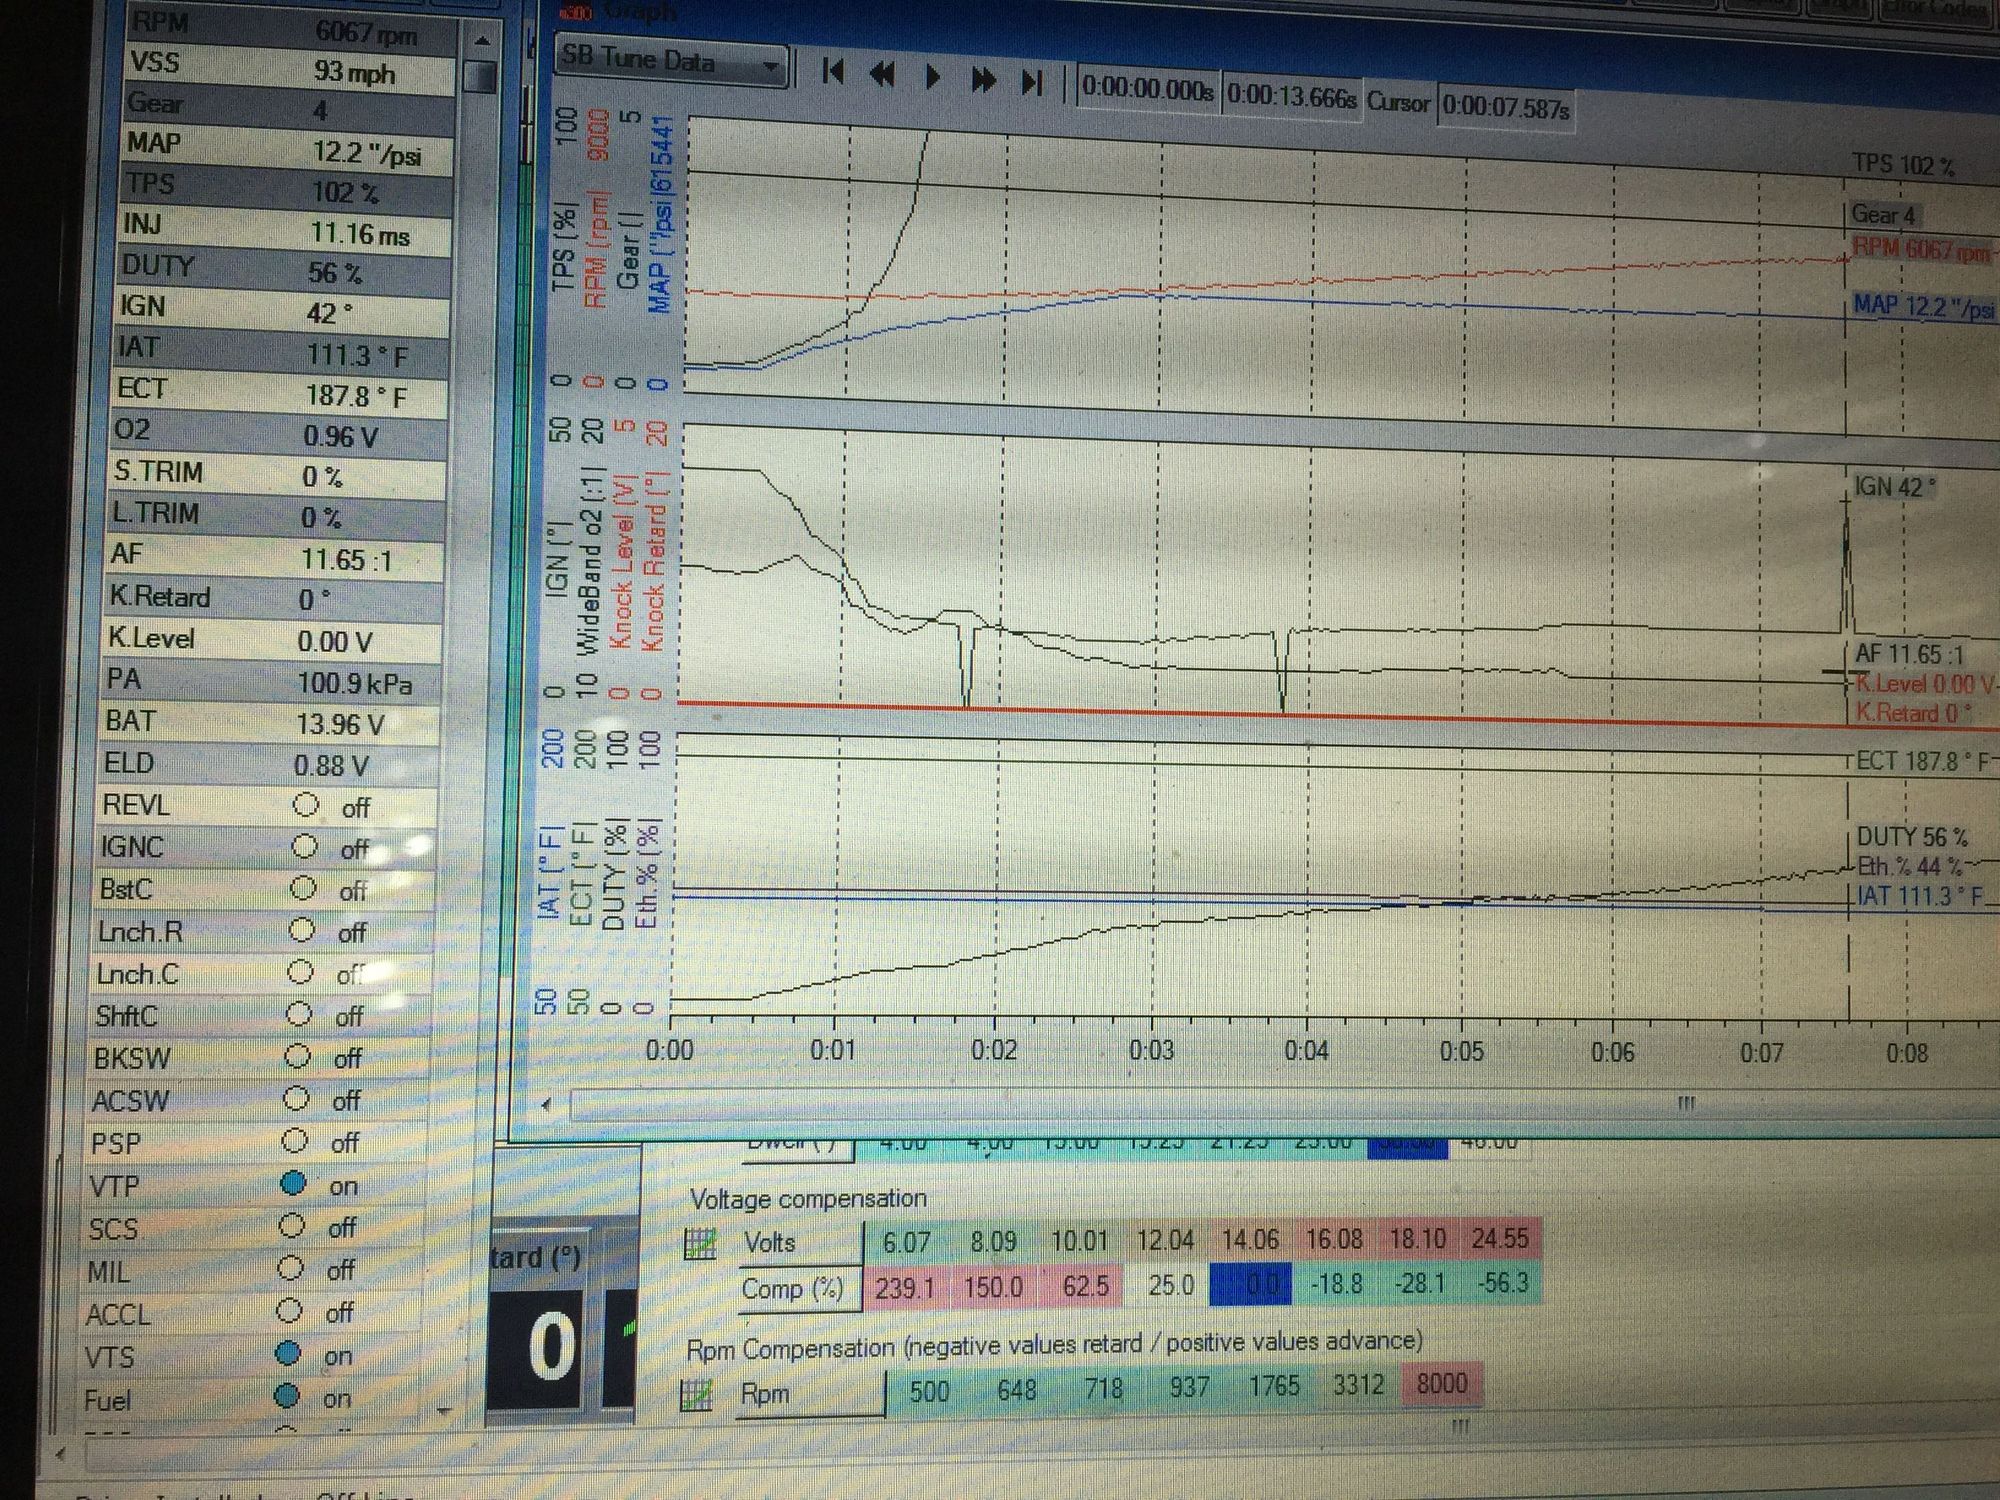Select the 14.06 volts Comp cell

click(x=1250, y=1284)
